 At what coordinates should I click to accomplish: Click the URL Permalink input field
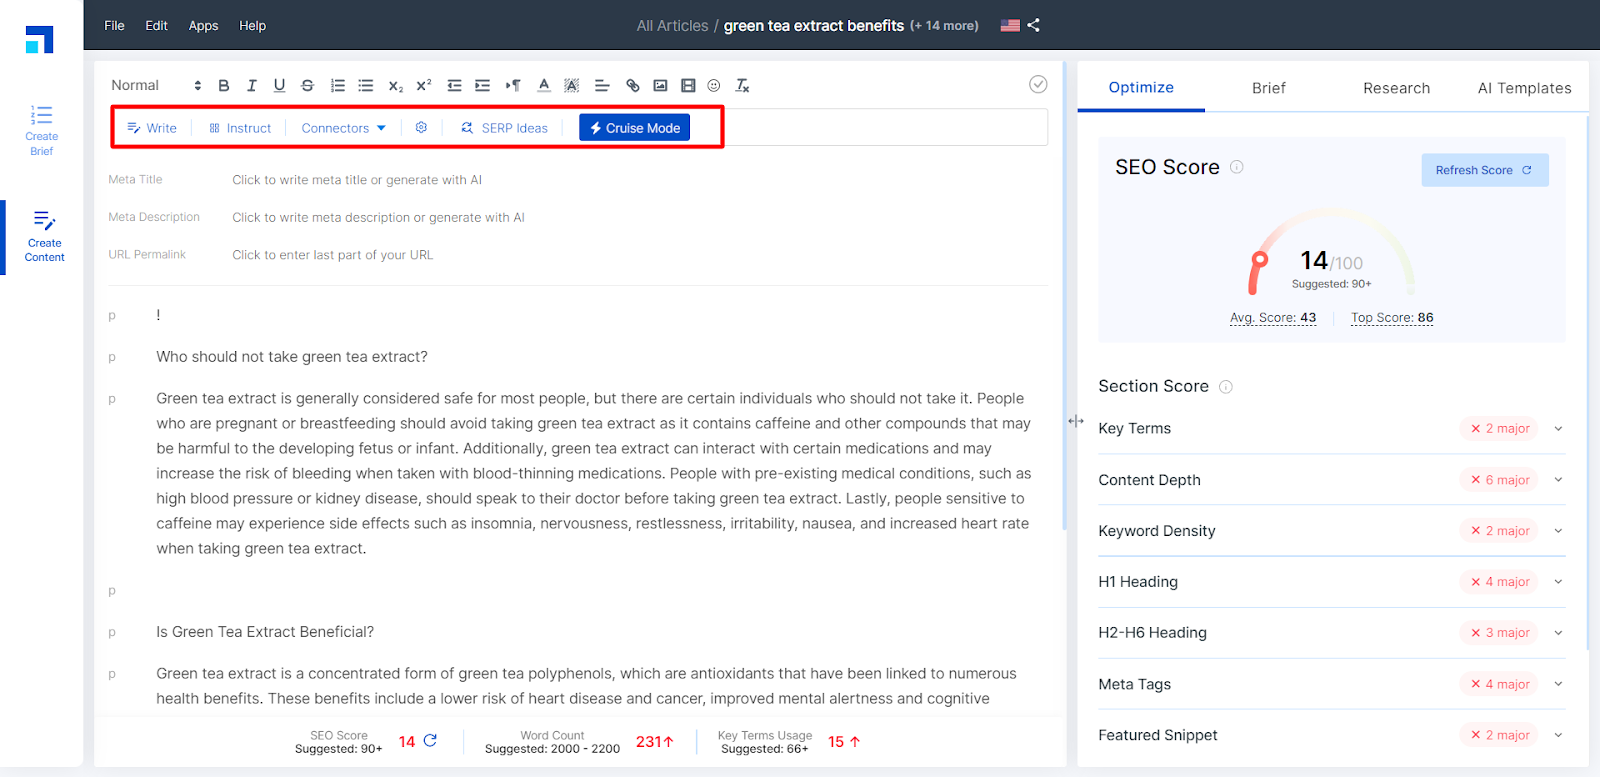point(332,255)
